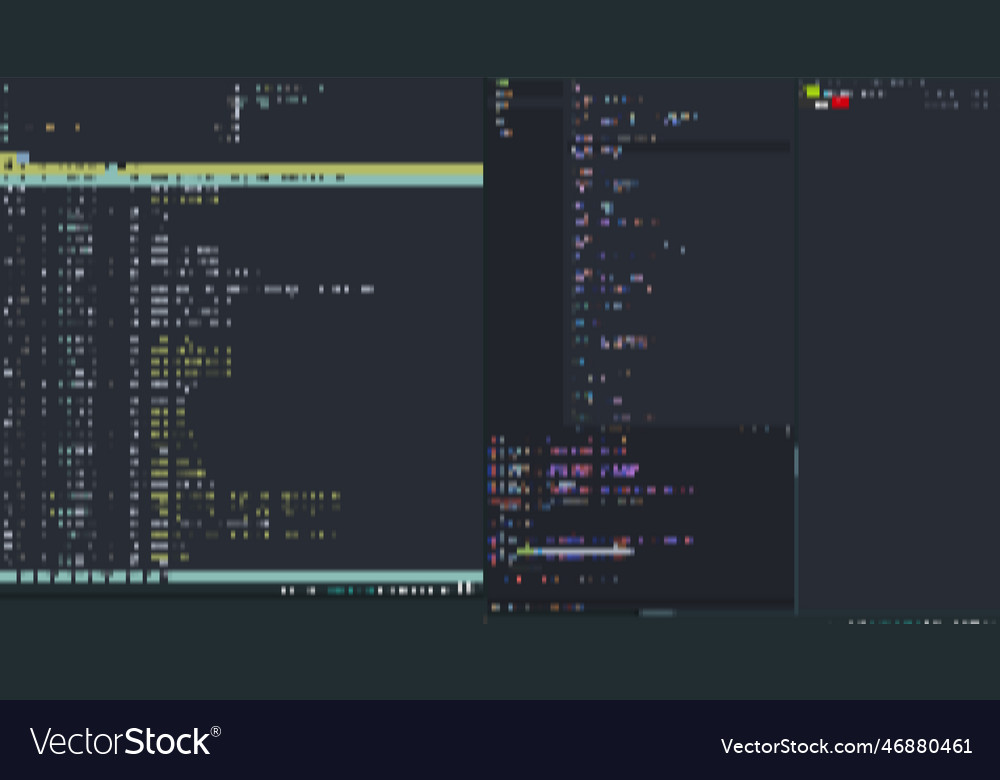Click the rightmost small icon atop the lower code panel

(x=787, y=430)
